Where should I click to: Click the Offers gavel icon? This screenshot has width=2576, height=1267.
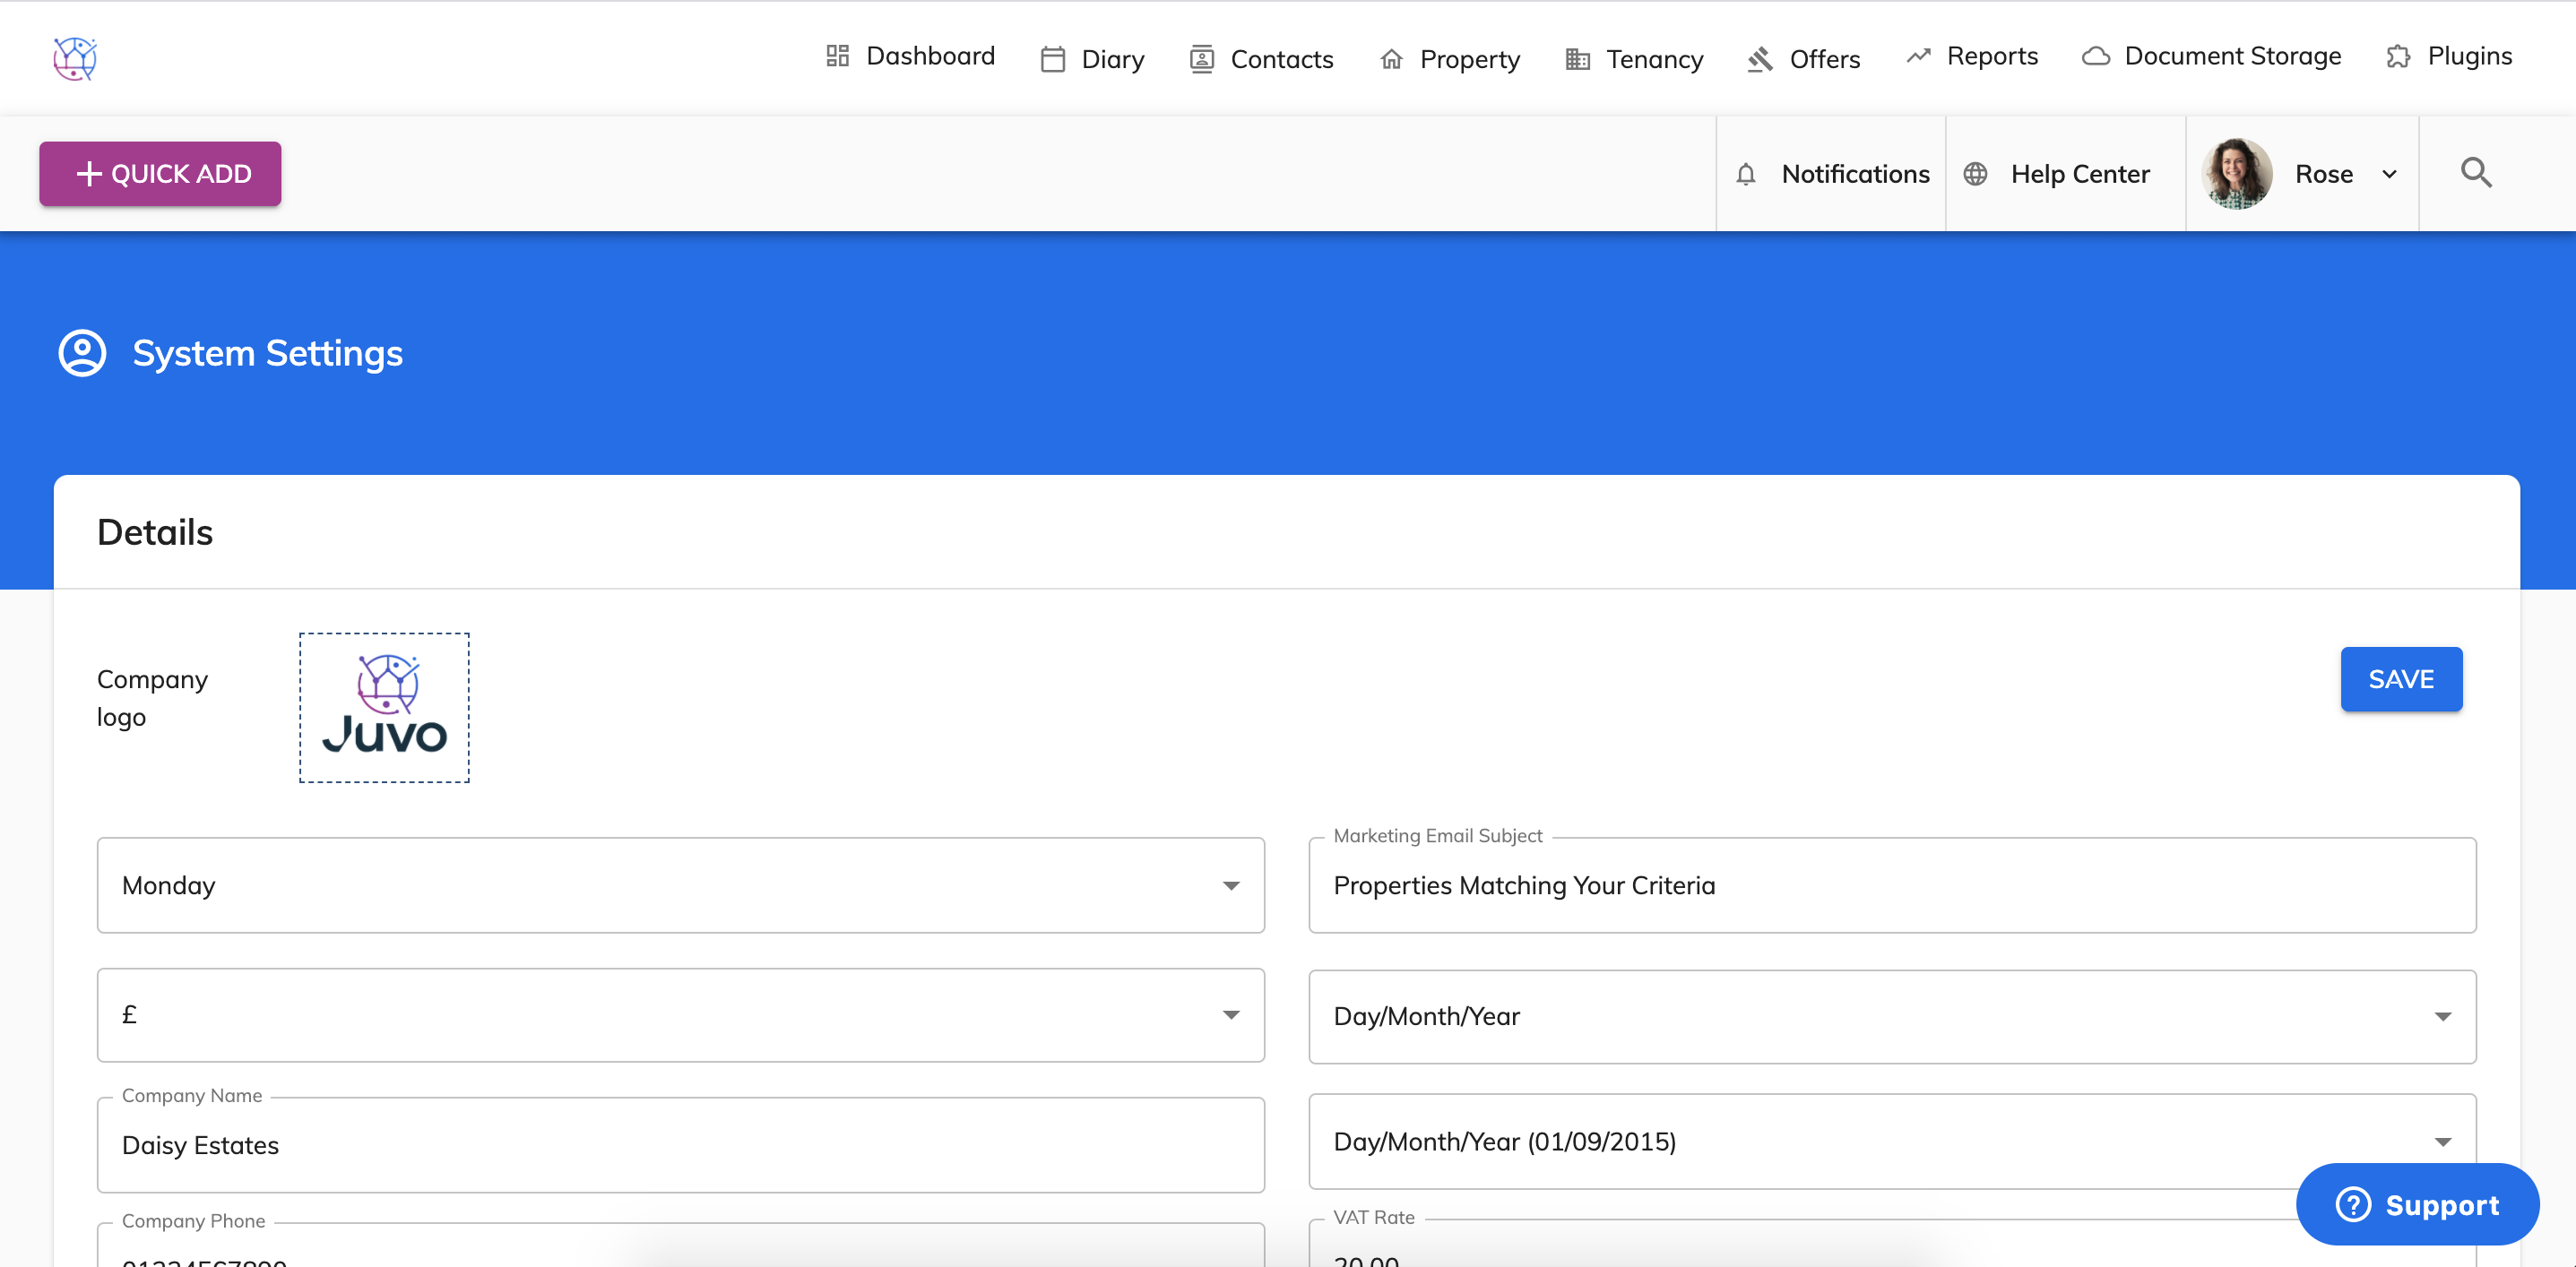point(1760,59)
